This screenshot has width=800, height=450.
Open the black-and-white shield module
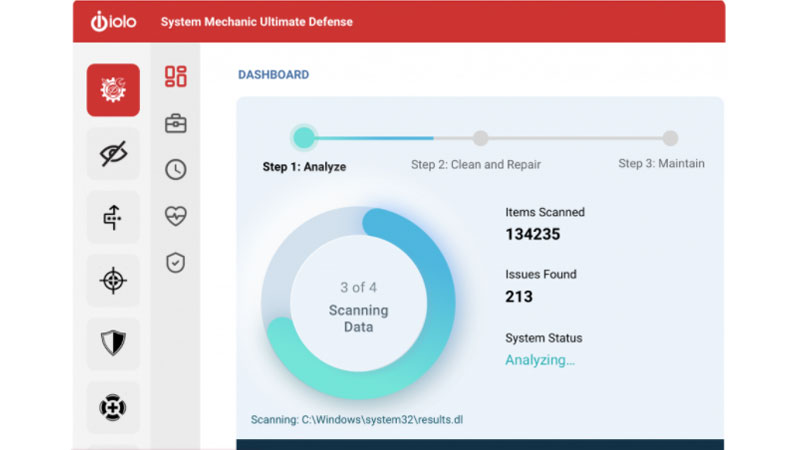pos(113,343)
